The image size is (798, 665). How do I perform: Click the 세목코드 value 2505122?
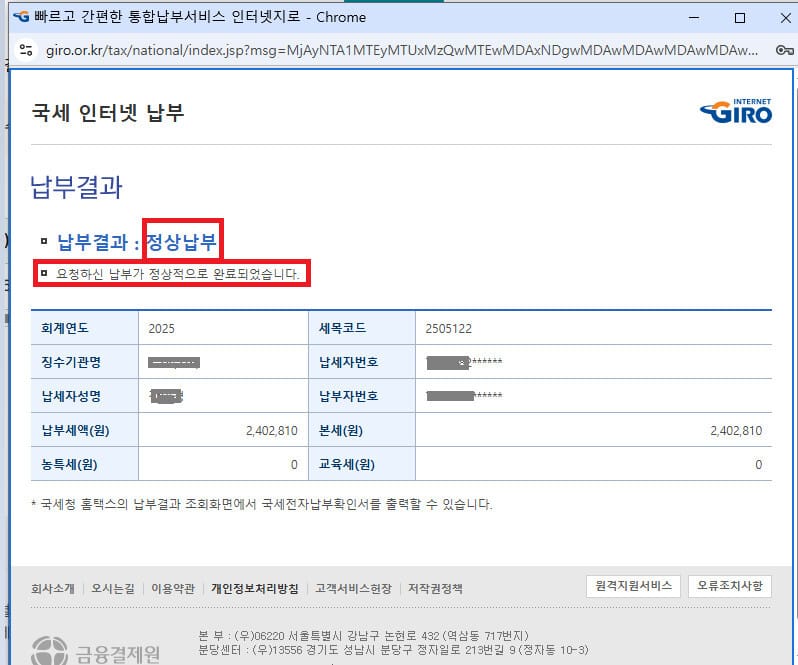pyautogui.click(x=448, y=328)
